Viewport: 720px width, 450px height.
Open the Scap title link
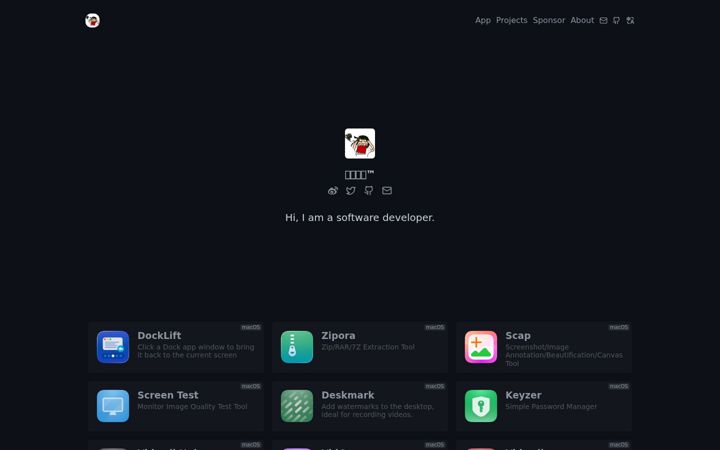(x=518, y=336)
